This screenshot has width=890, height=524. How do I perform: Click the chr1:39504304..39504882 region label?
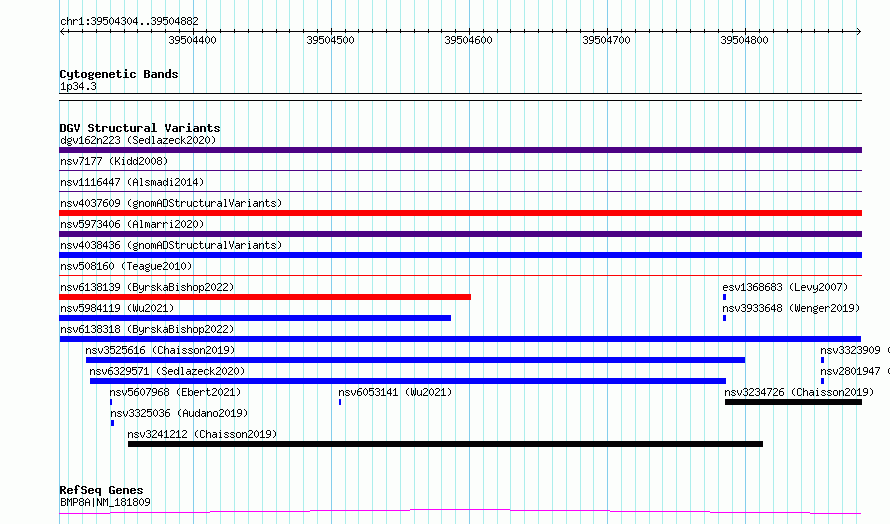click(129, 21)
